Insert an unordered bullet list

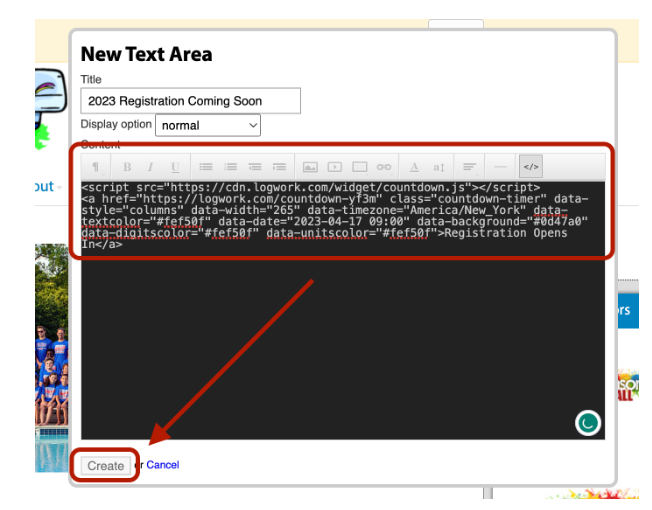206,167
